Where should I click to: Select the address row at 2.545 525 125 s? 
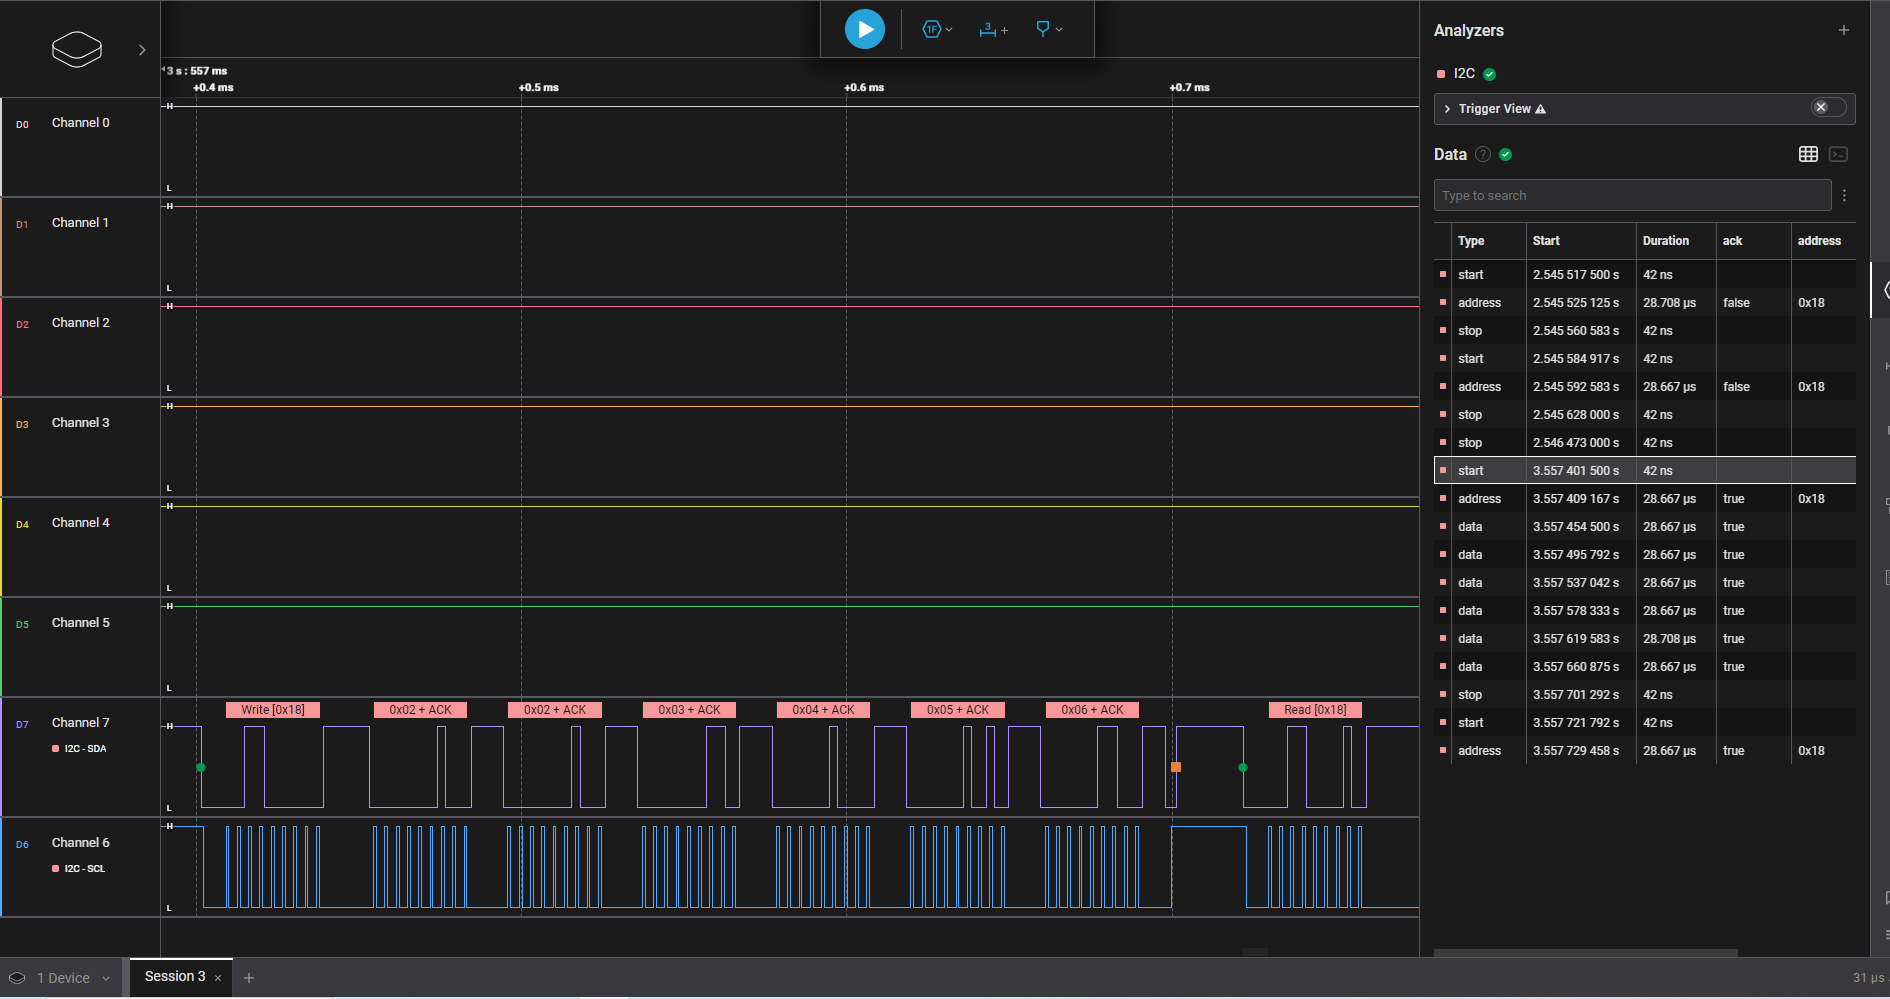coord(1644,302)
